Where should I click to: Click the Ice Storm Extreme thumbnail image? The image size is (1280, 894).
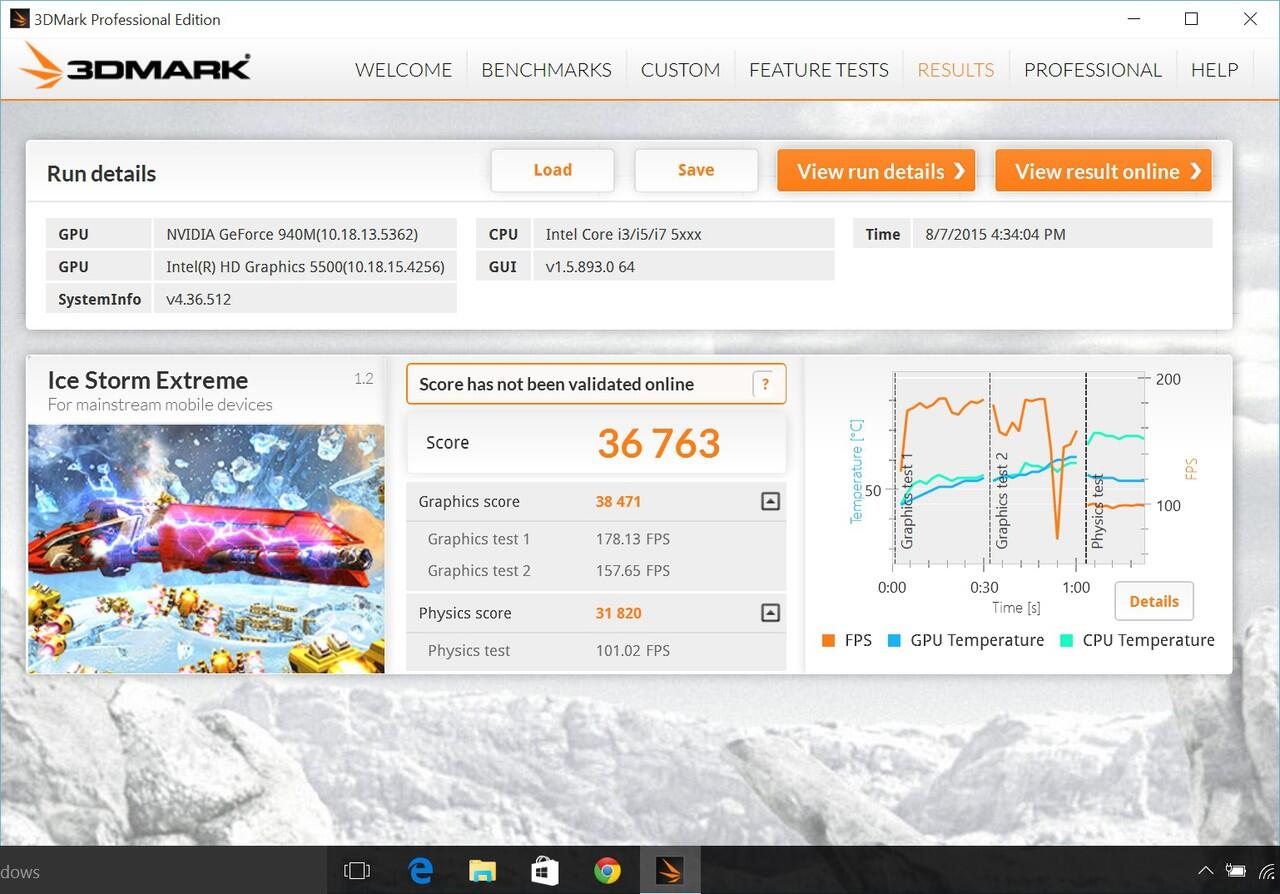pyautogui.click(x=206, y=548)
